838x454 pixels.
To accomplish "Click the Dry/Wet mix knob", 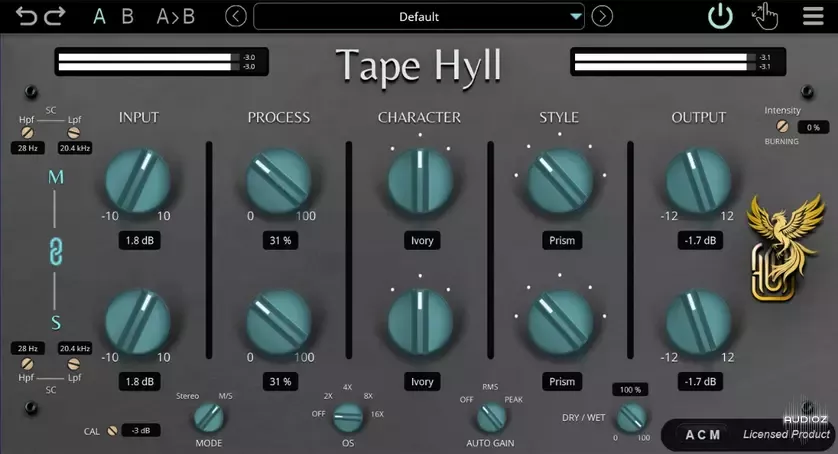I will tap(631, 417).
